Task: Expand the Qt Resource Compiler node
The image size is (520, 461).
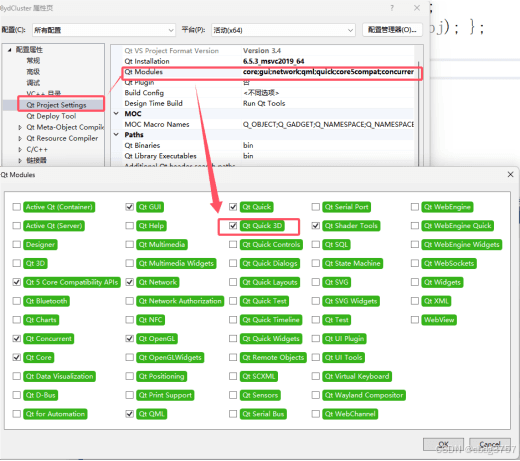Action: coord(20,138)
